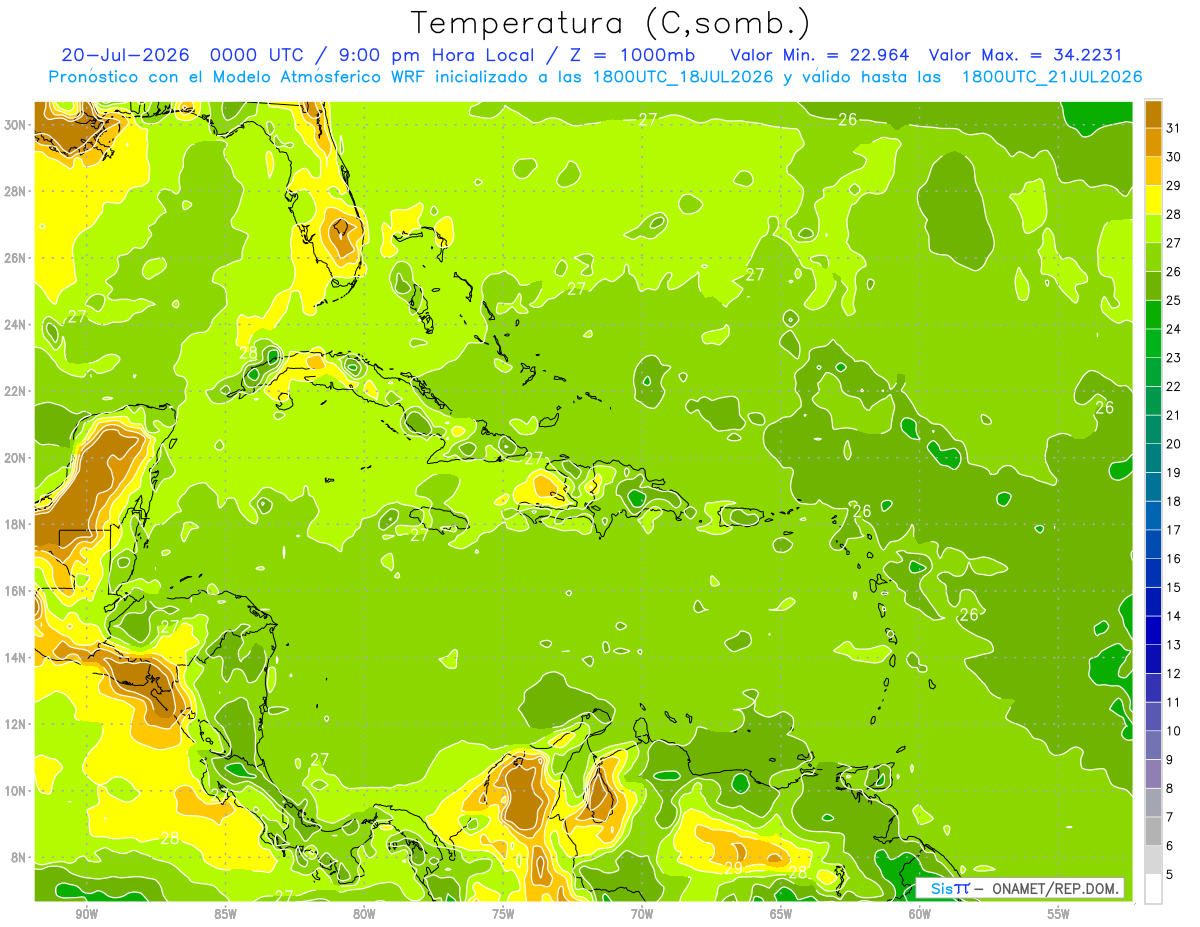Viewport: 1200px width, 927px height.
Task: Click the legend value "31"
Action: click(x=1173, y=128)
